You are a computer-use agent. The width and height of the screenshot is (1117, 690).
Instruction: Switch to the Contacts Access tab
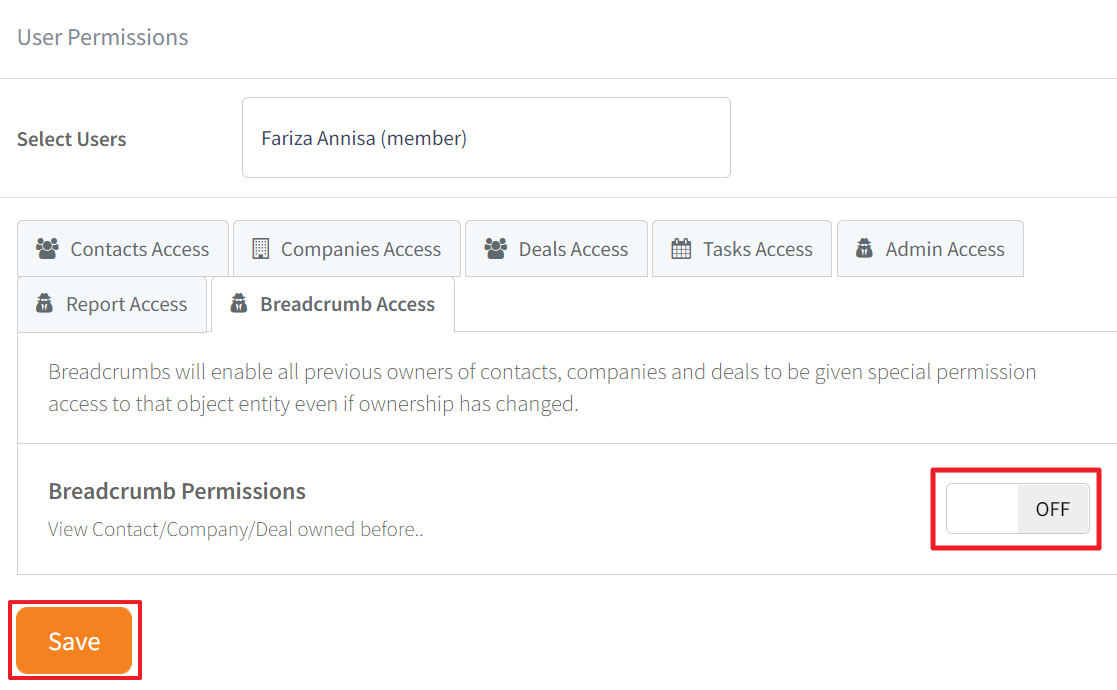123,249
